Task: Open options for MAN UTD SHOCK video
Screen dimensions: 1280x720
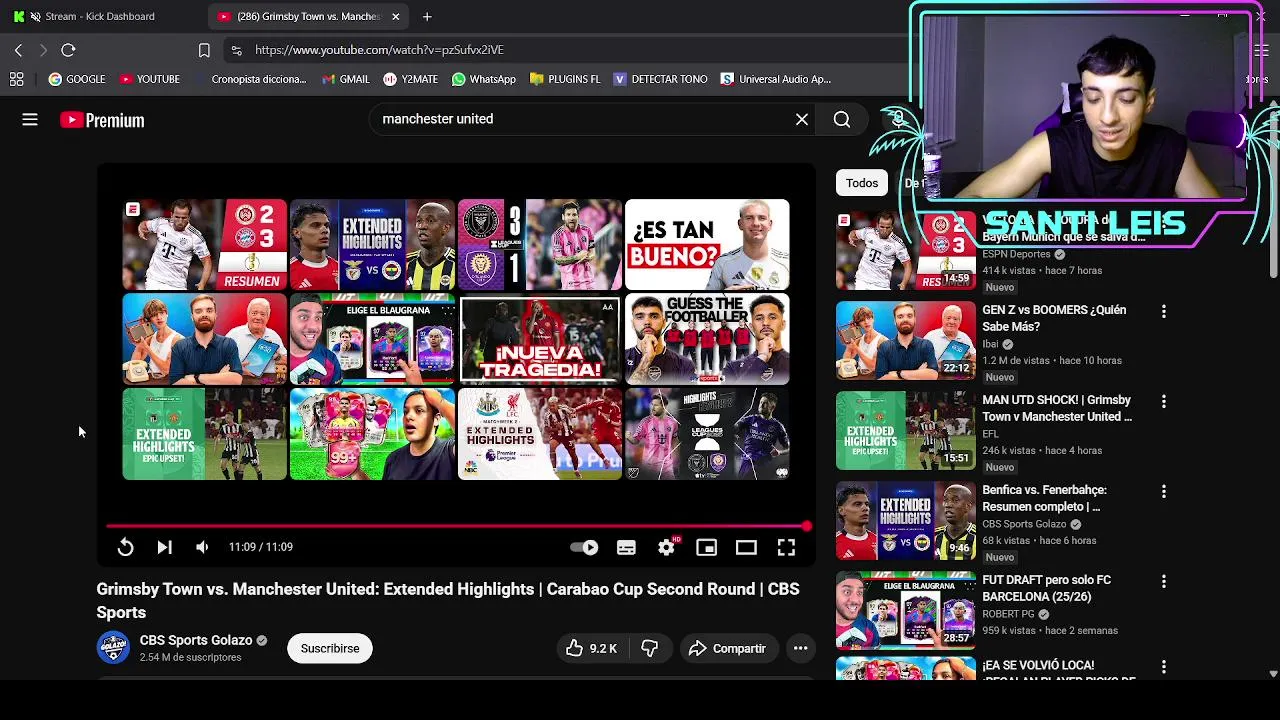Action: pyautogui.click(x=1163, y=402)
